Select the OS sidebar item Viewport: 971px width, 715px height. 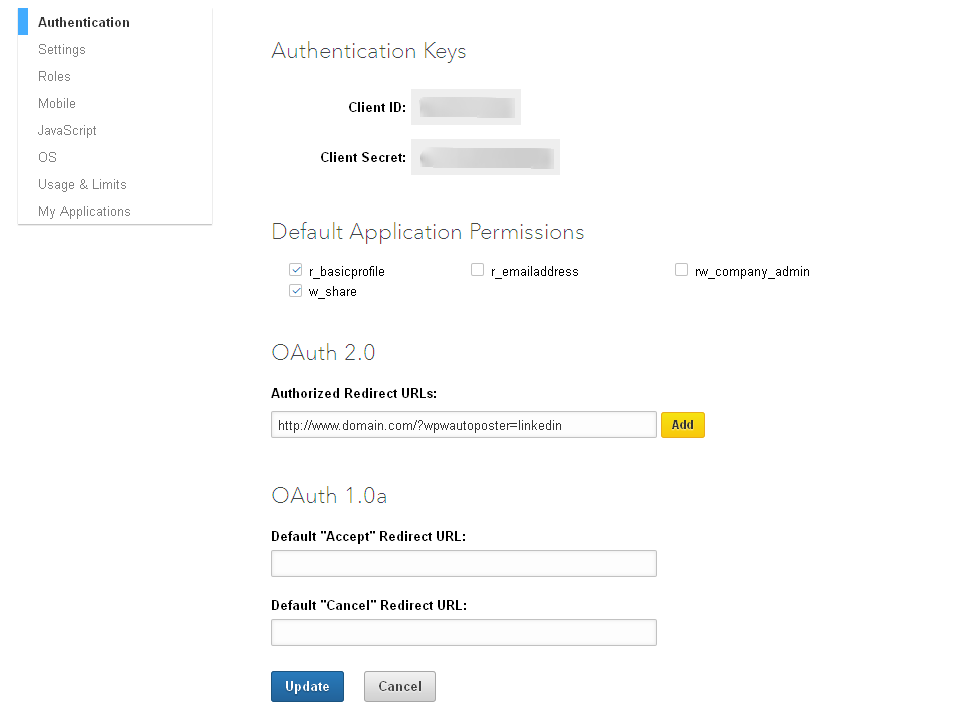tap(47, 157)
